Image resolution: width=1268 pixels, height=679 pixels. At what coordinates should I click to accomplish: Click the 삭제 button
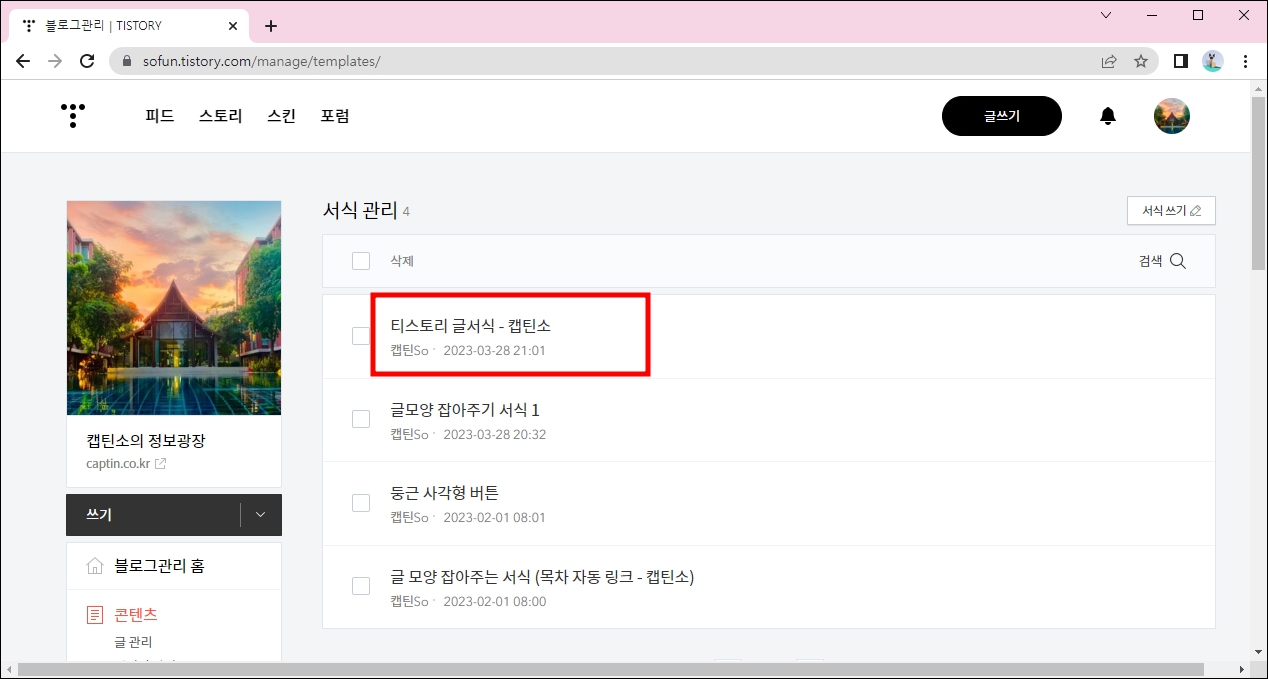click(x=402, y=261)
